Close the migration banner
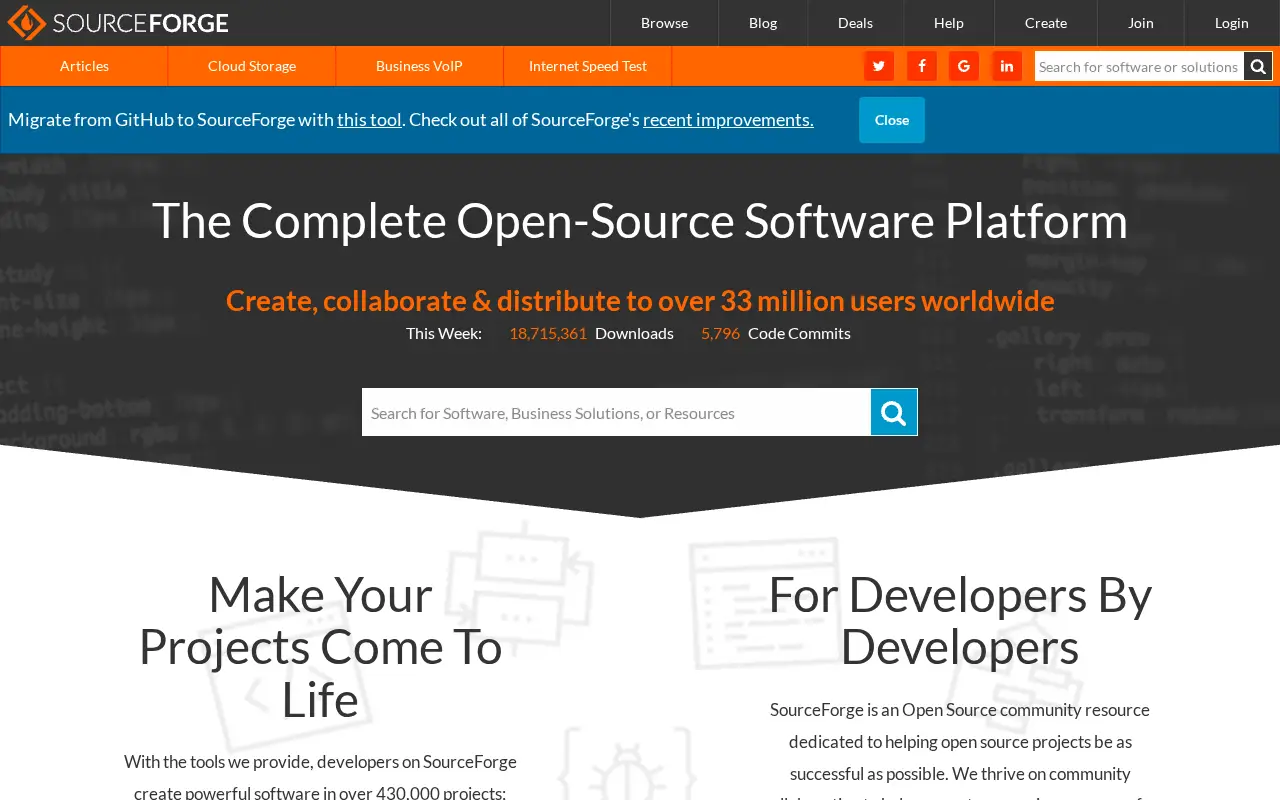The width and height of the screenshot is (1280, 800). (x=892, y=120)
